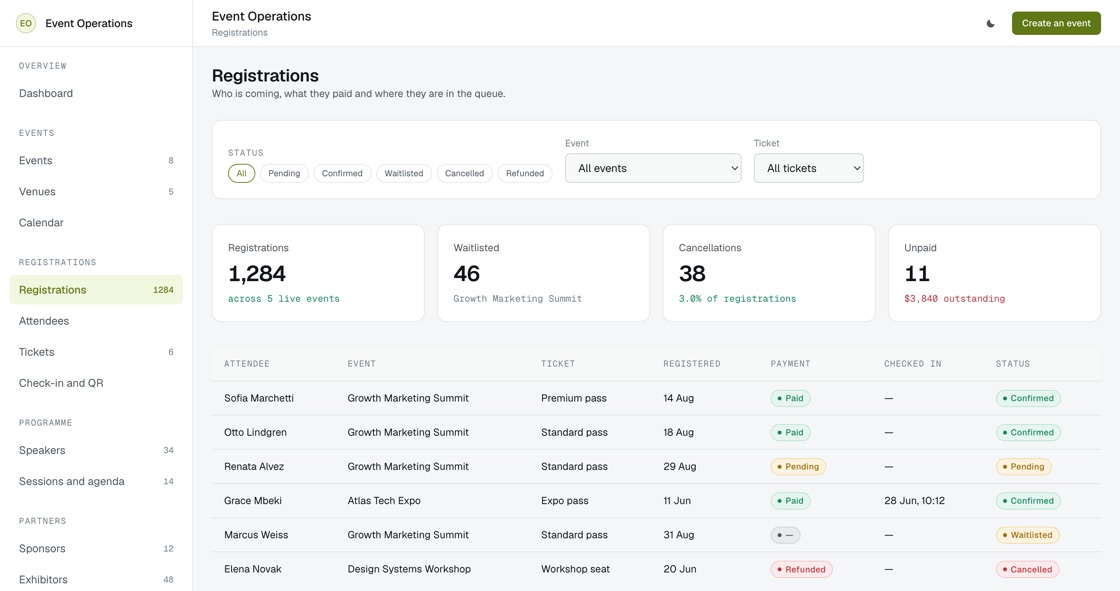The height and width of the screenshot is (591, 1120).
Task: Filter registrations by Cancelled status
Action: [x=464, y=174]
